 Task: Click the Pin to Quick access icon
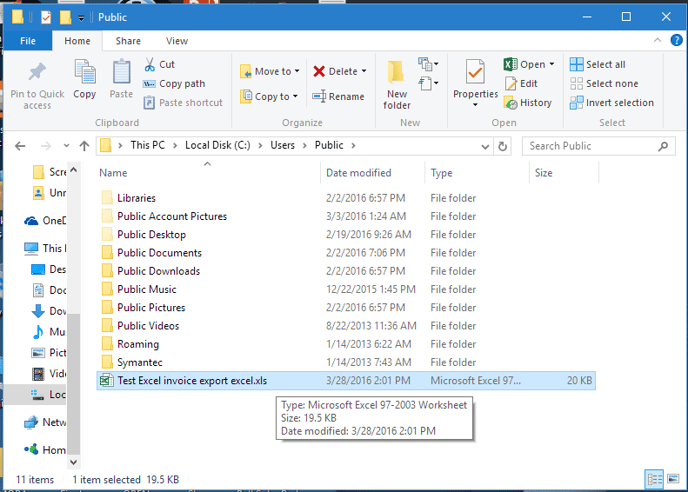[37, 74]
